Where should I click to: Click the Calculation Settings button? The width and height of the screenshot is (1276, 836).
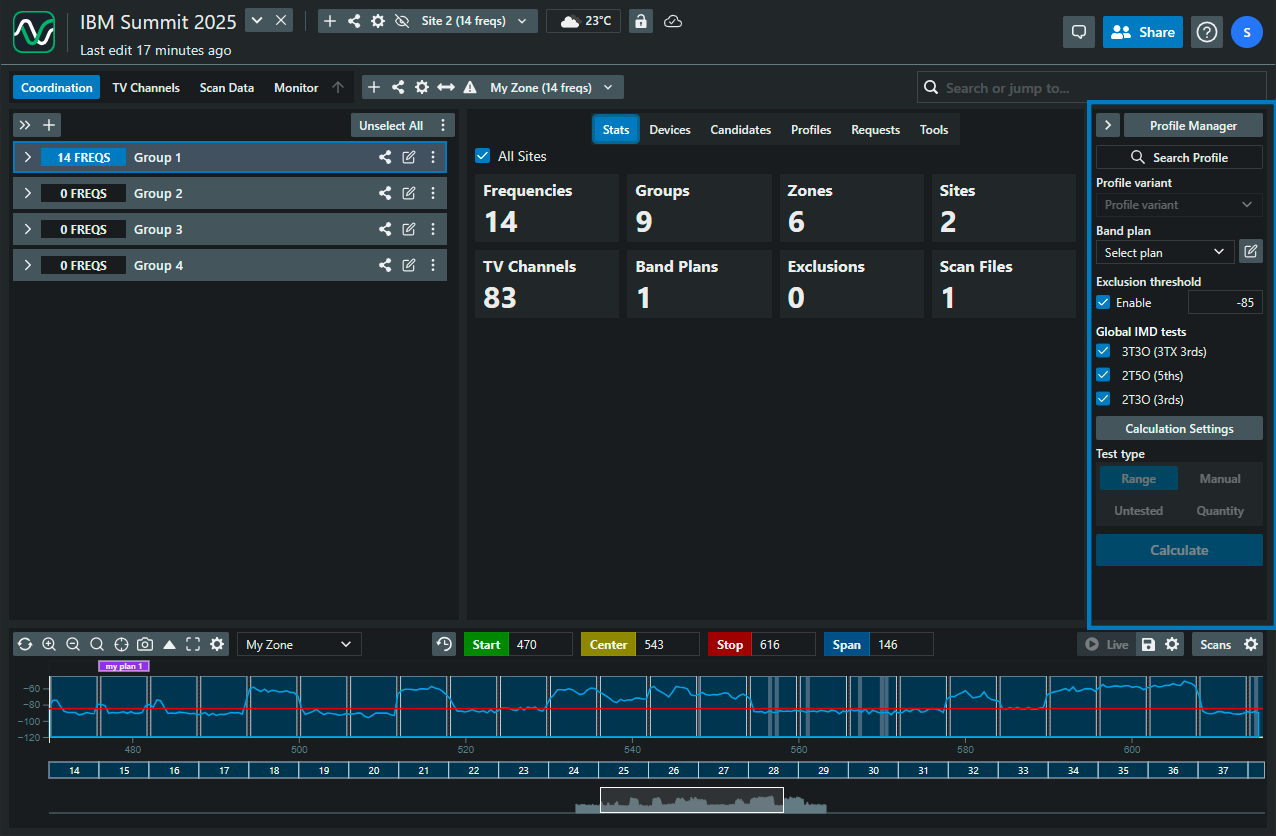click(x=1179, y=429)
